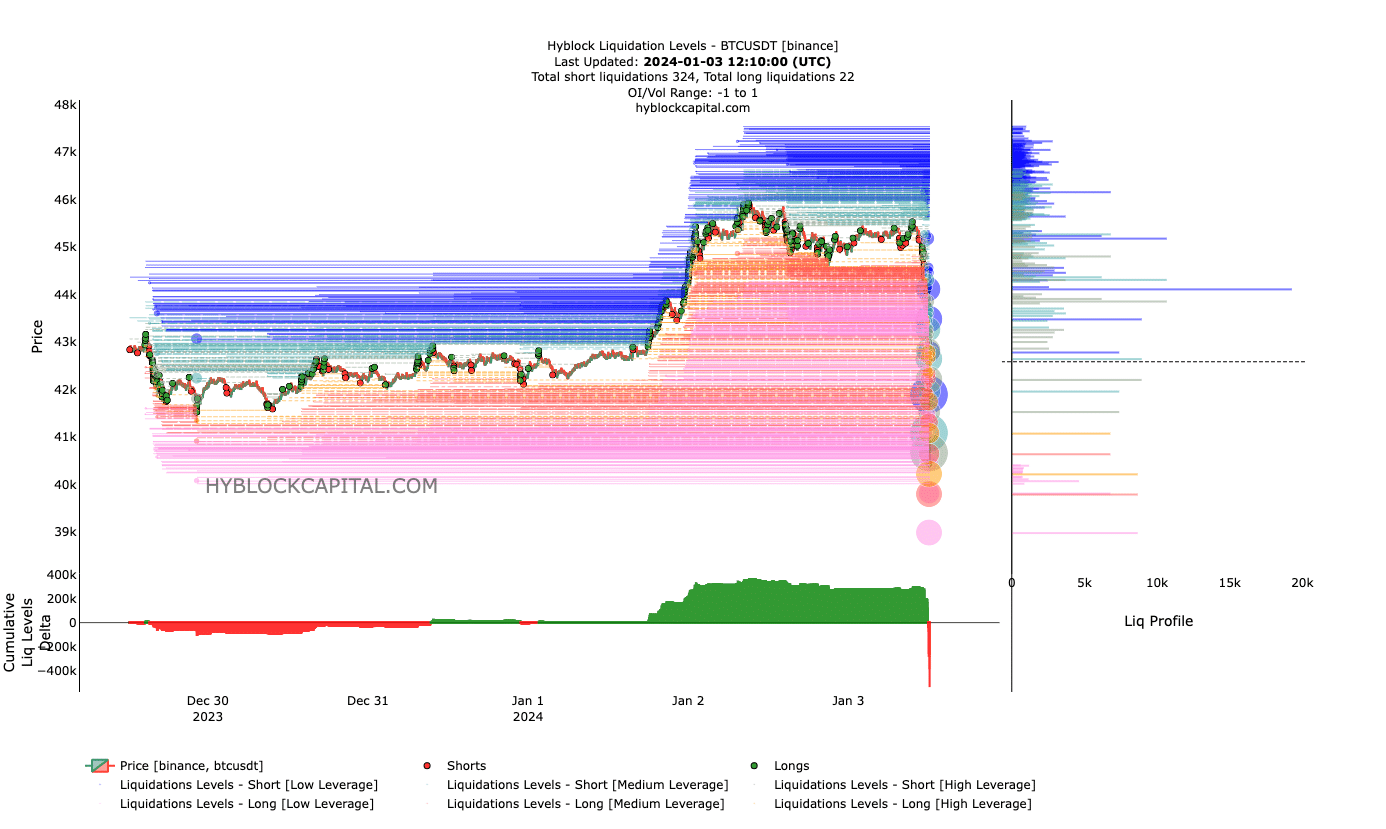
Task: Click the 41k price axis label
Action: pyautogui.click(x=66, y=437)
